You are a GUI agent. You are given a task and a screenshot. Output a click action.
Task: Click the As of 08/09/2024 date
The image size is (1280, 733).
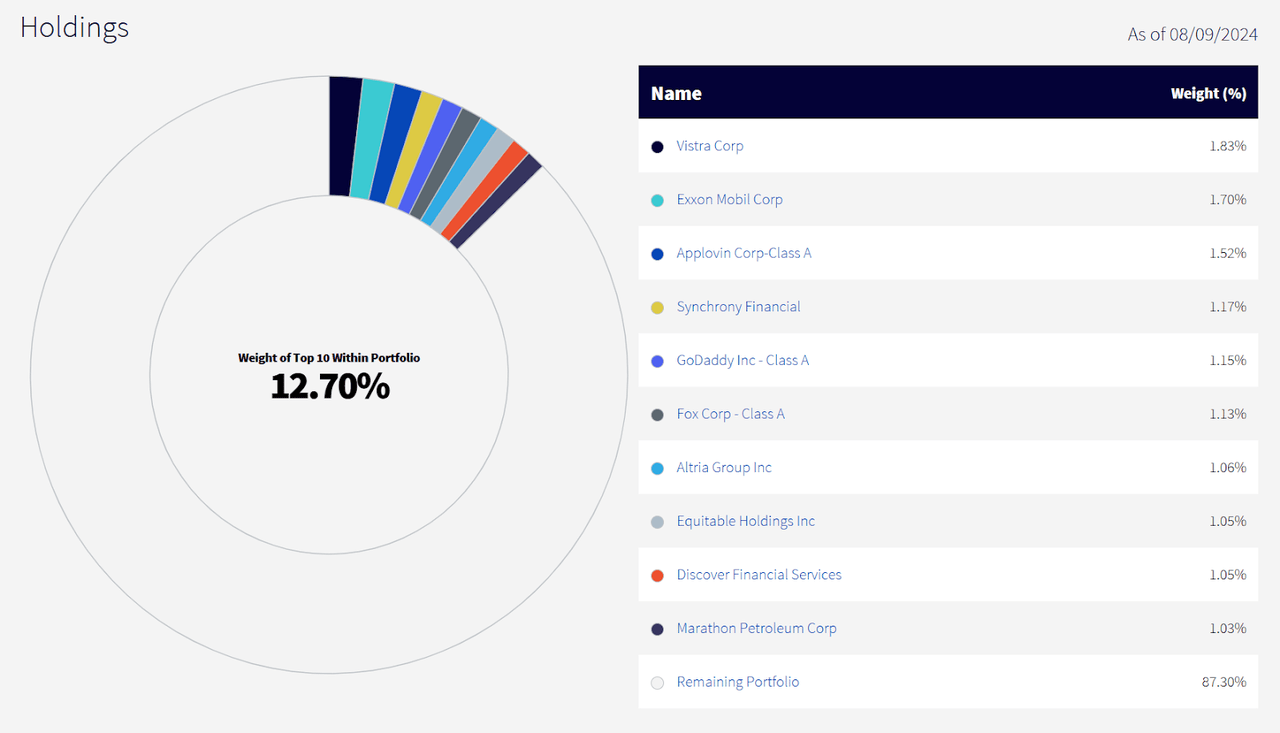tap(1193, 34)
